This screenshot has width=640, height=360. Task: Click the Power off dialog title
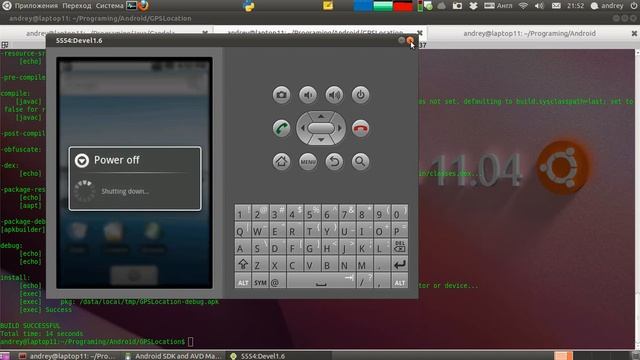pos(116,160)
